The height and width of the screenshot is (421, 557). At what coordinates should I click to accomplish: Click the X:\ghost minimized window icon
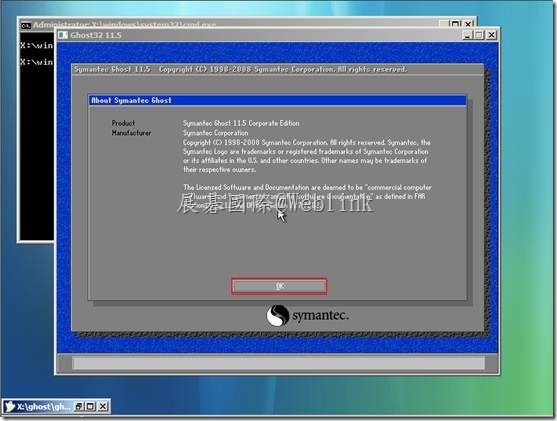9,406
